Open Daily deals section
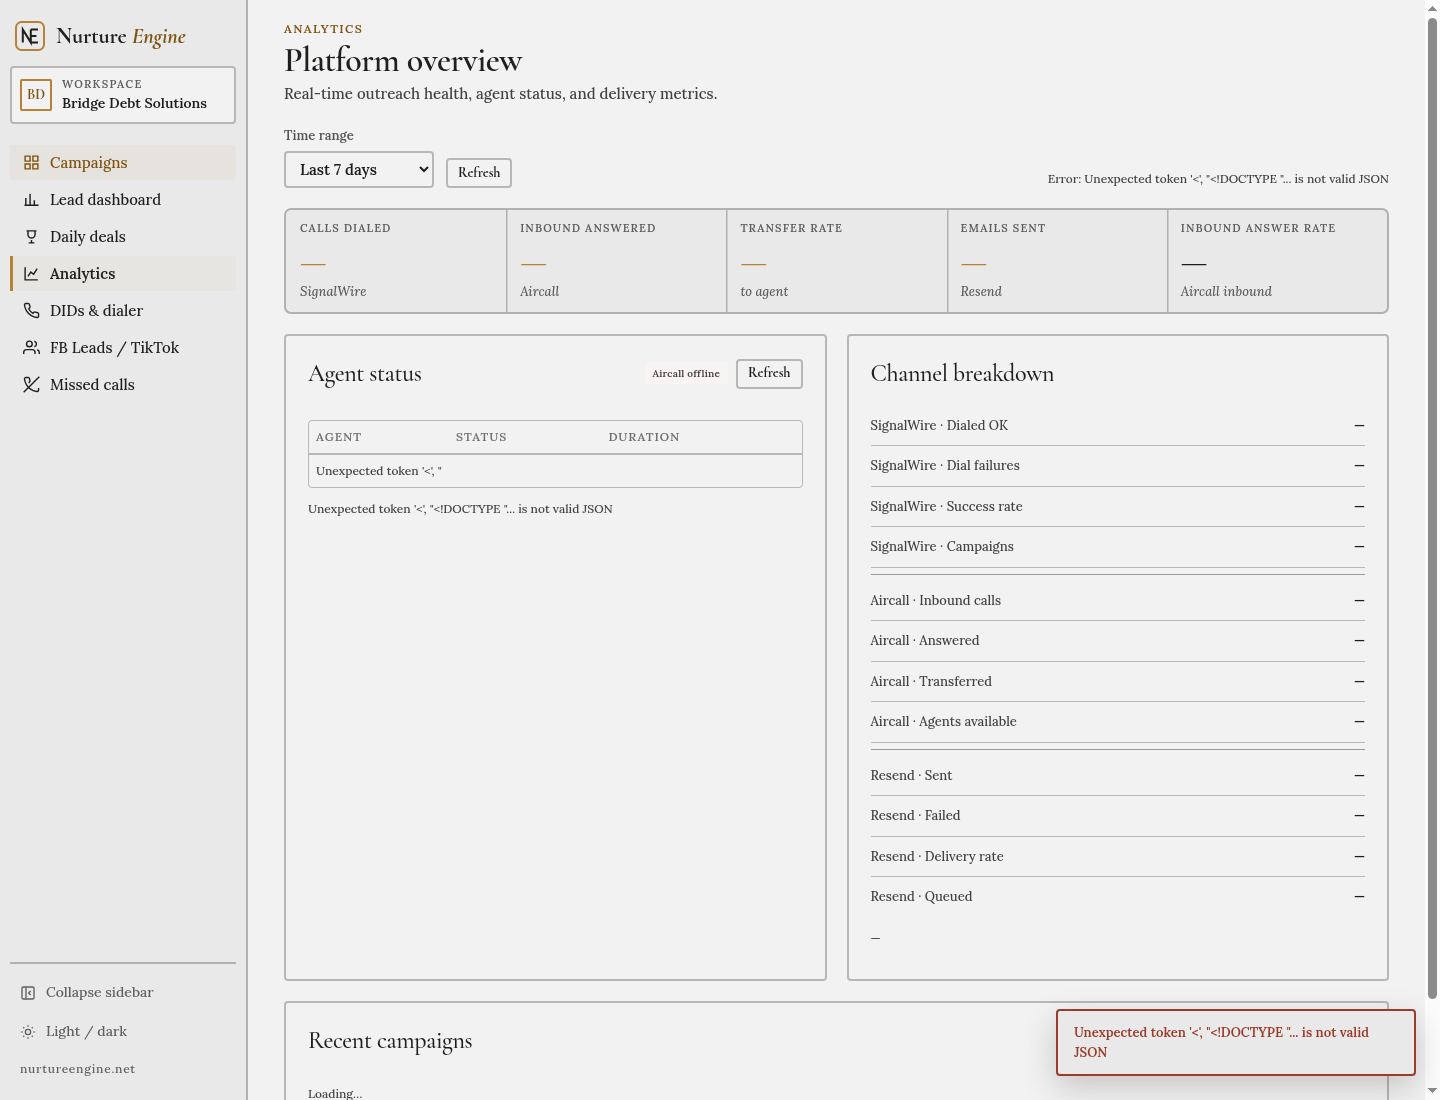Viewport: 1440px width, 1100px height. [x=123, y=237]
